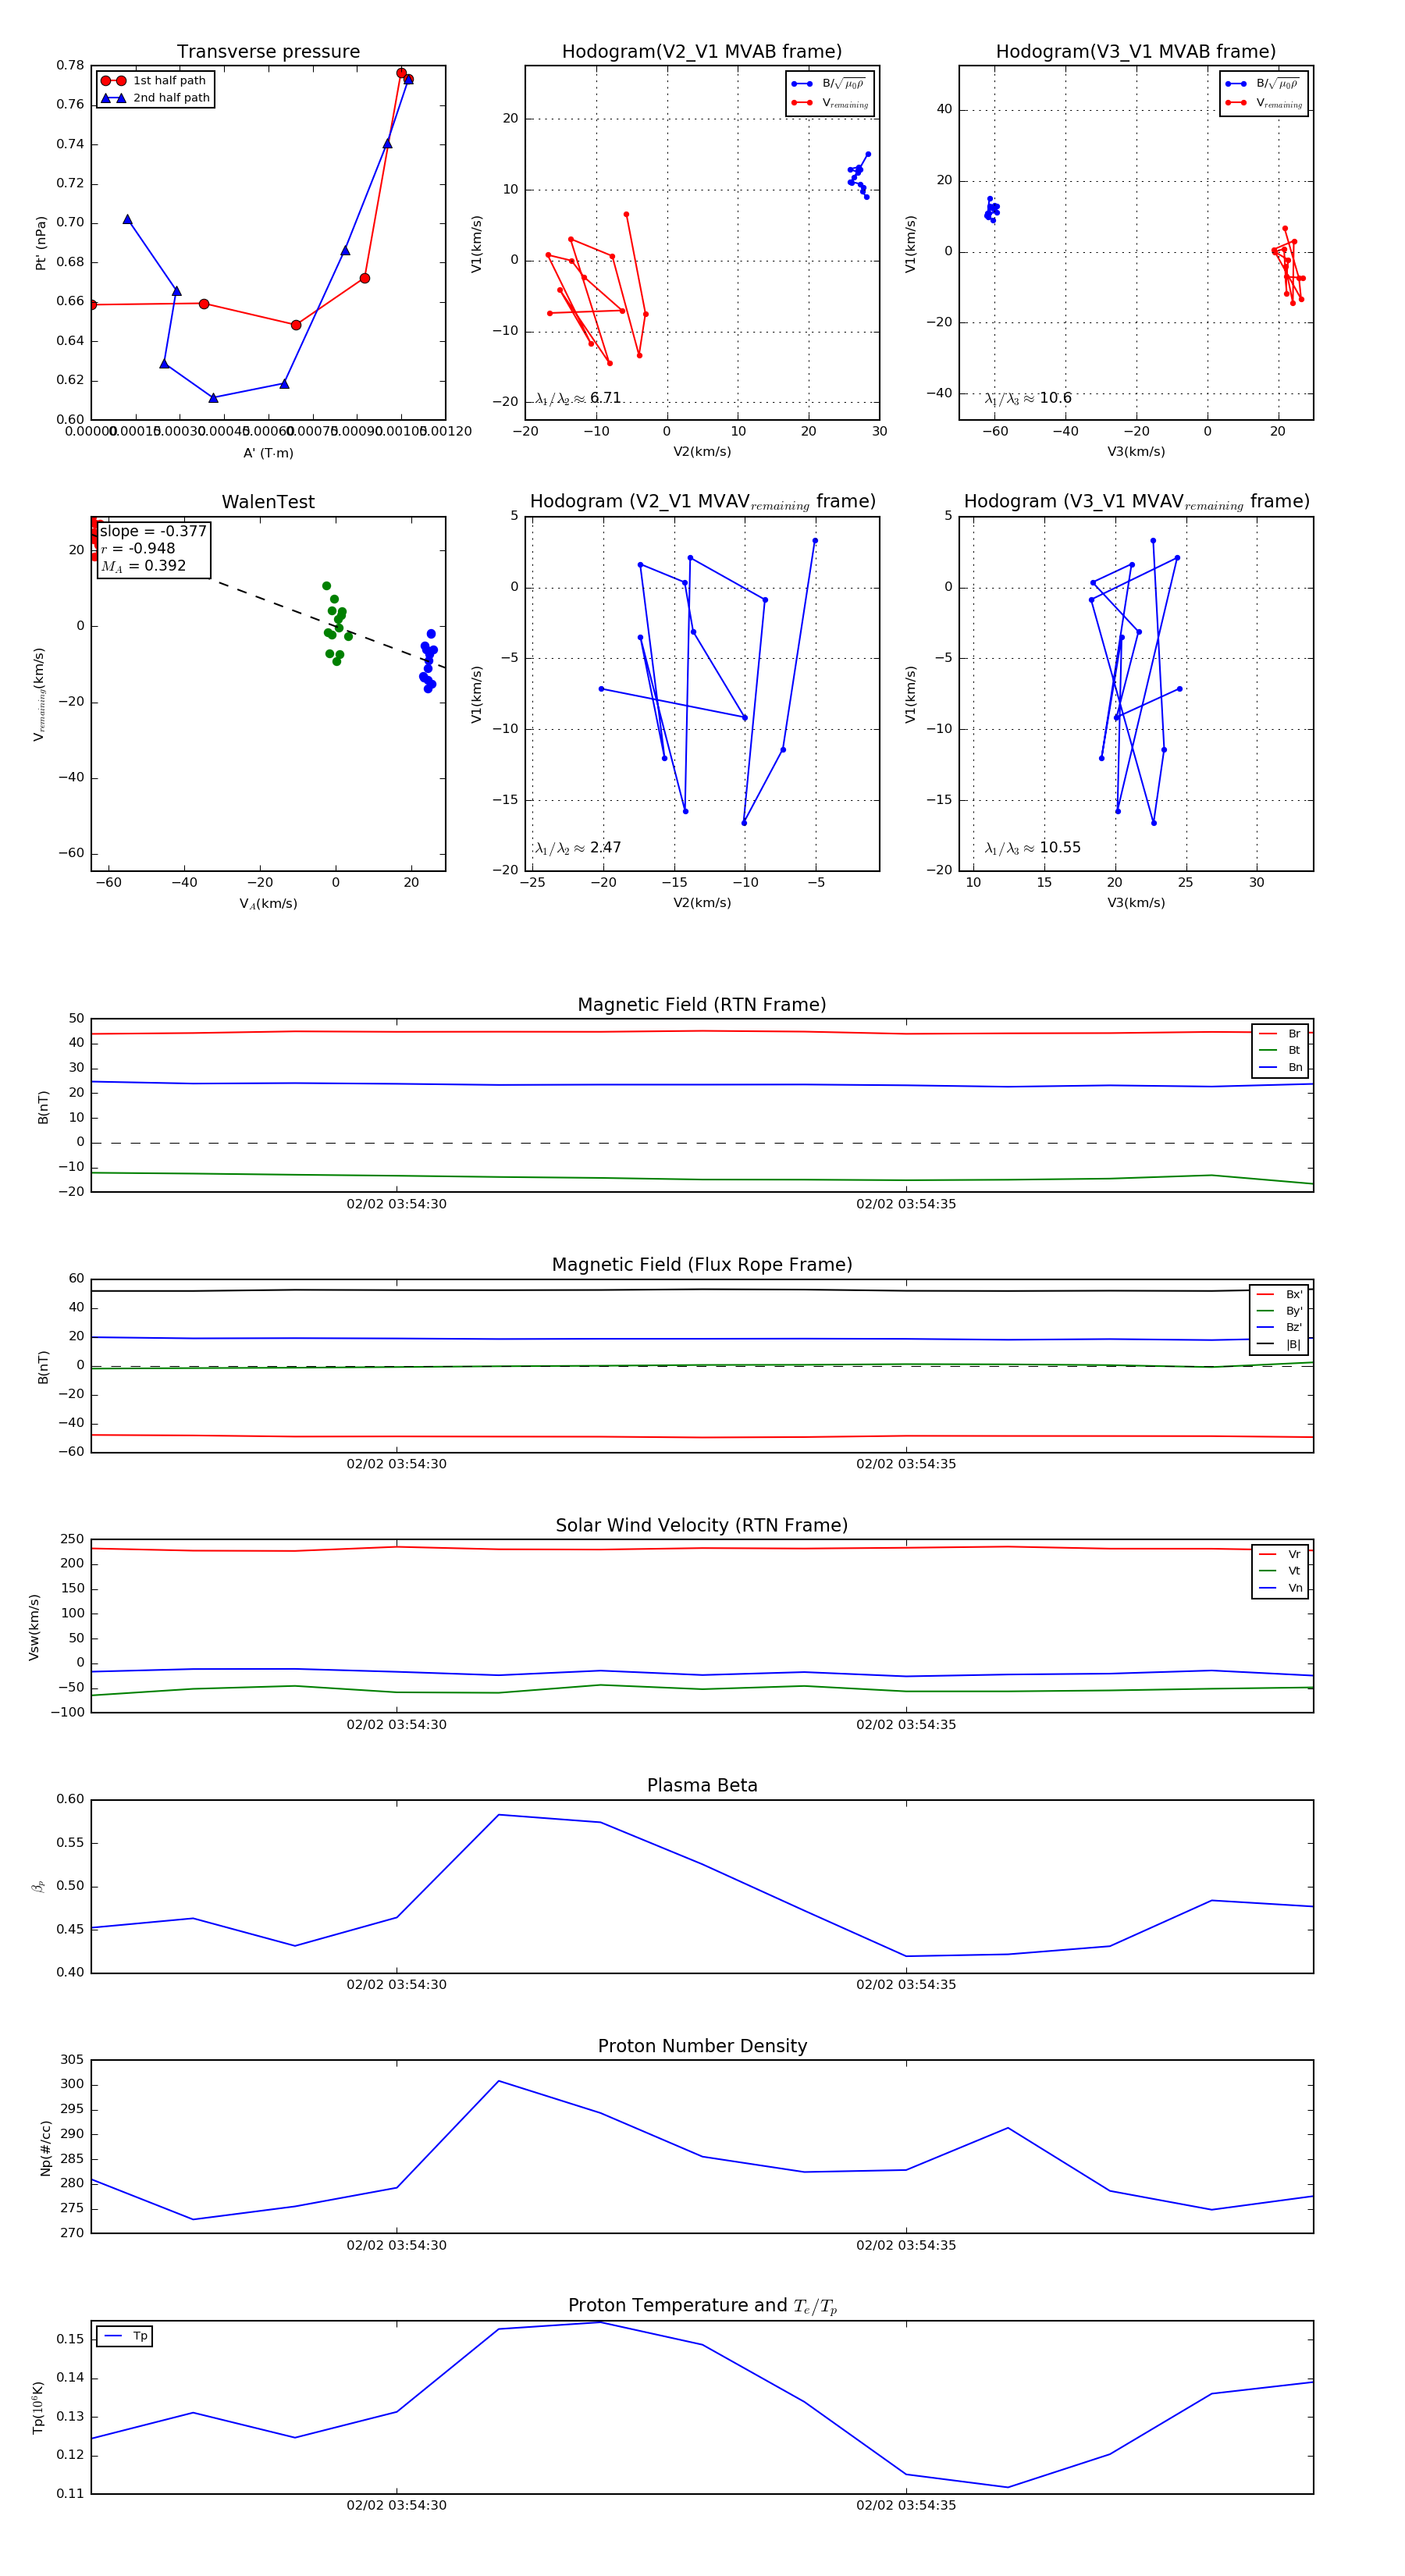Image resolution: width=1405 pixels, height=2576 pixels.
Task: Click the λ1/λ2 ≈ 2.47 annotation
Action: (578, 848)
